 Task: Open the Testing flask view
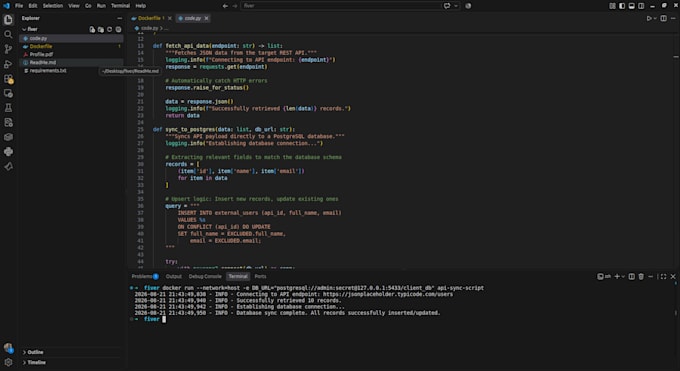tap(8, 108)
